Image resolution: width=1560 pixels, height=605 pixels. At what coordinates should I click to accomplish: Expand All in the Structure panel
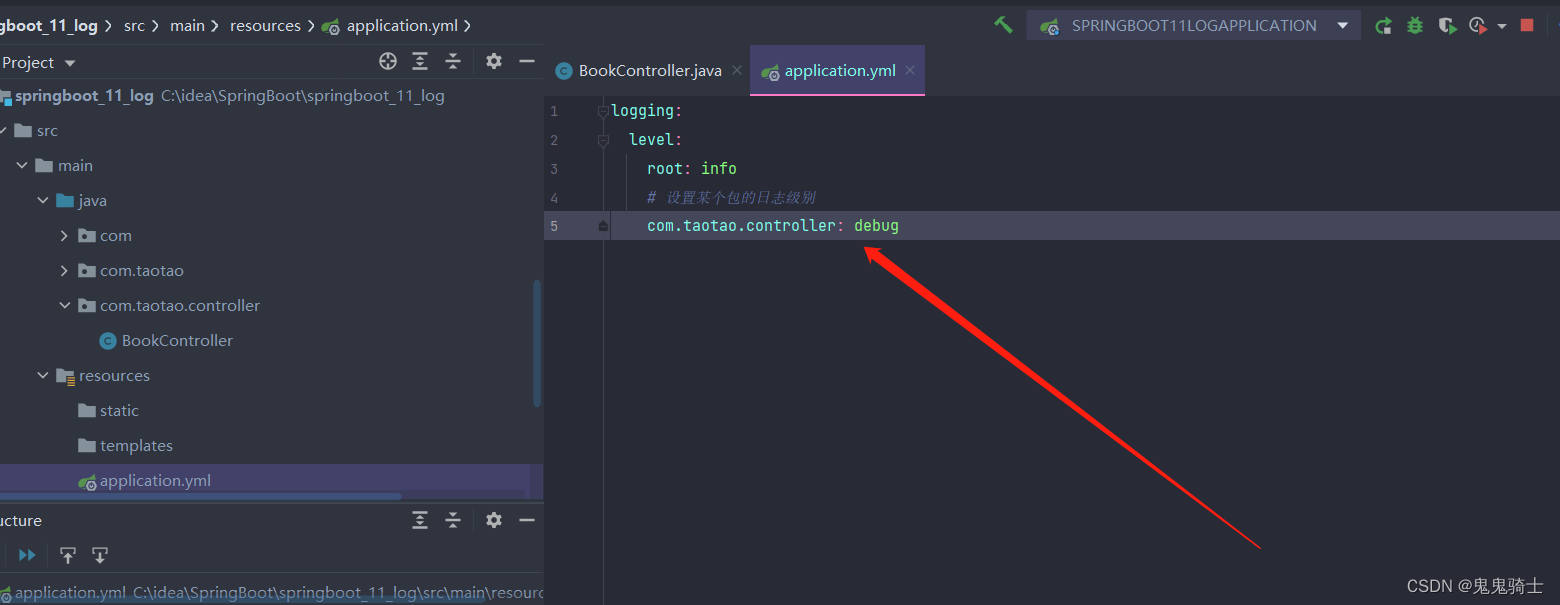[x=420, y=520]
